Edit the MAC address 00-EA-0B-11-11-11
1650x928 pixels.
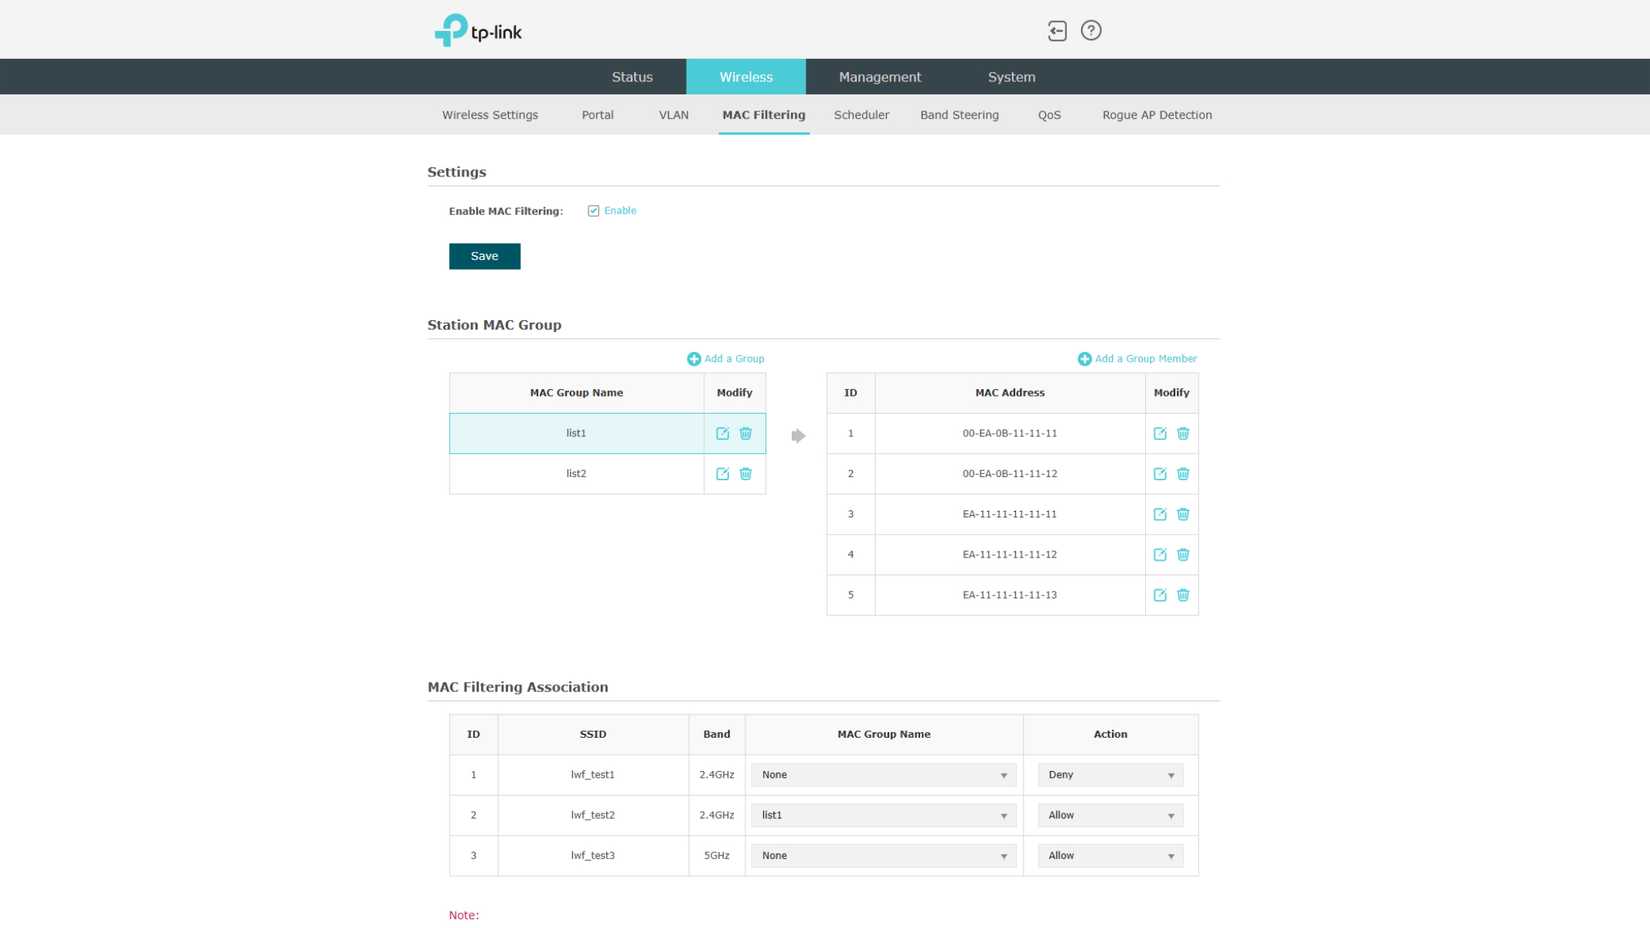pos(1159,433)
